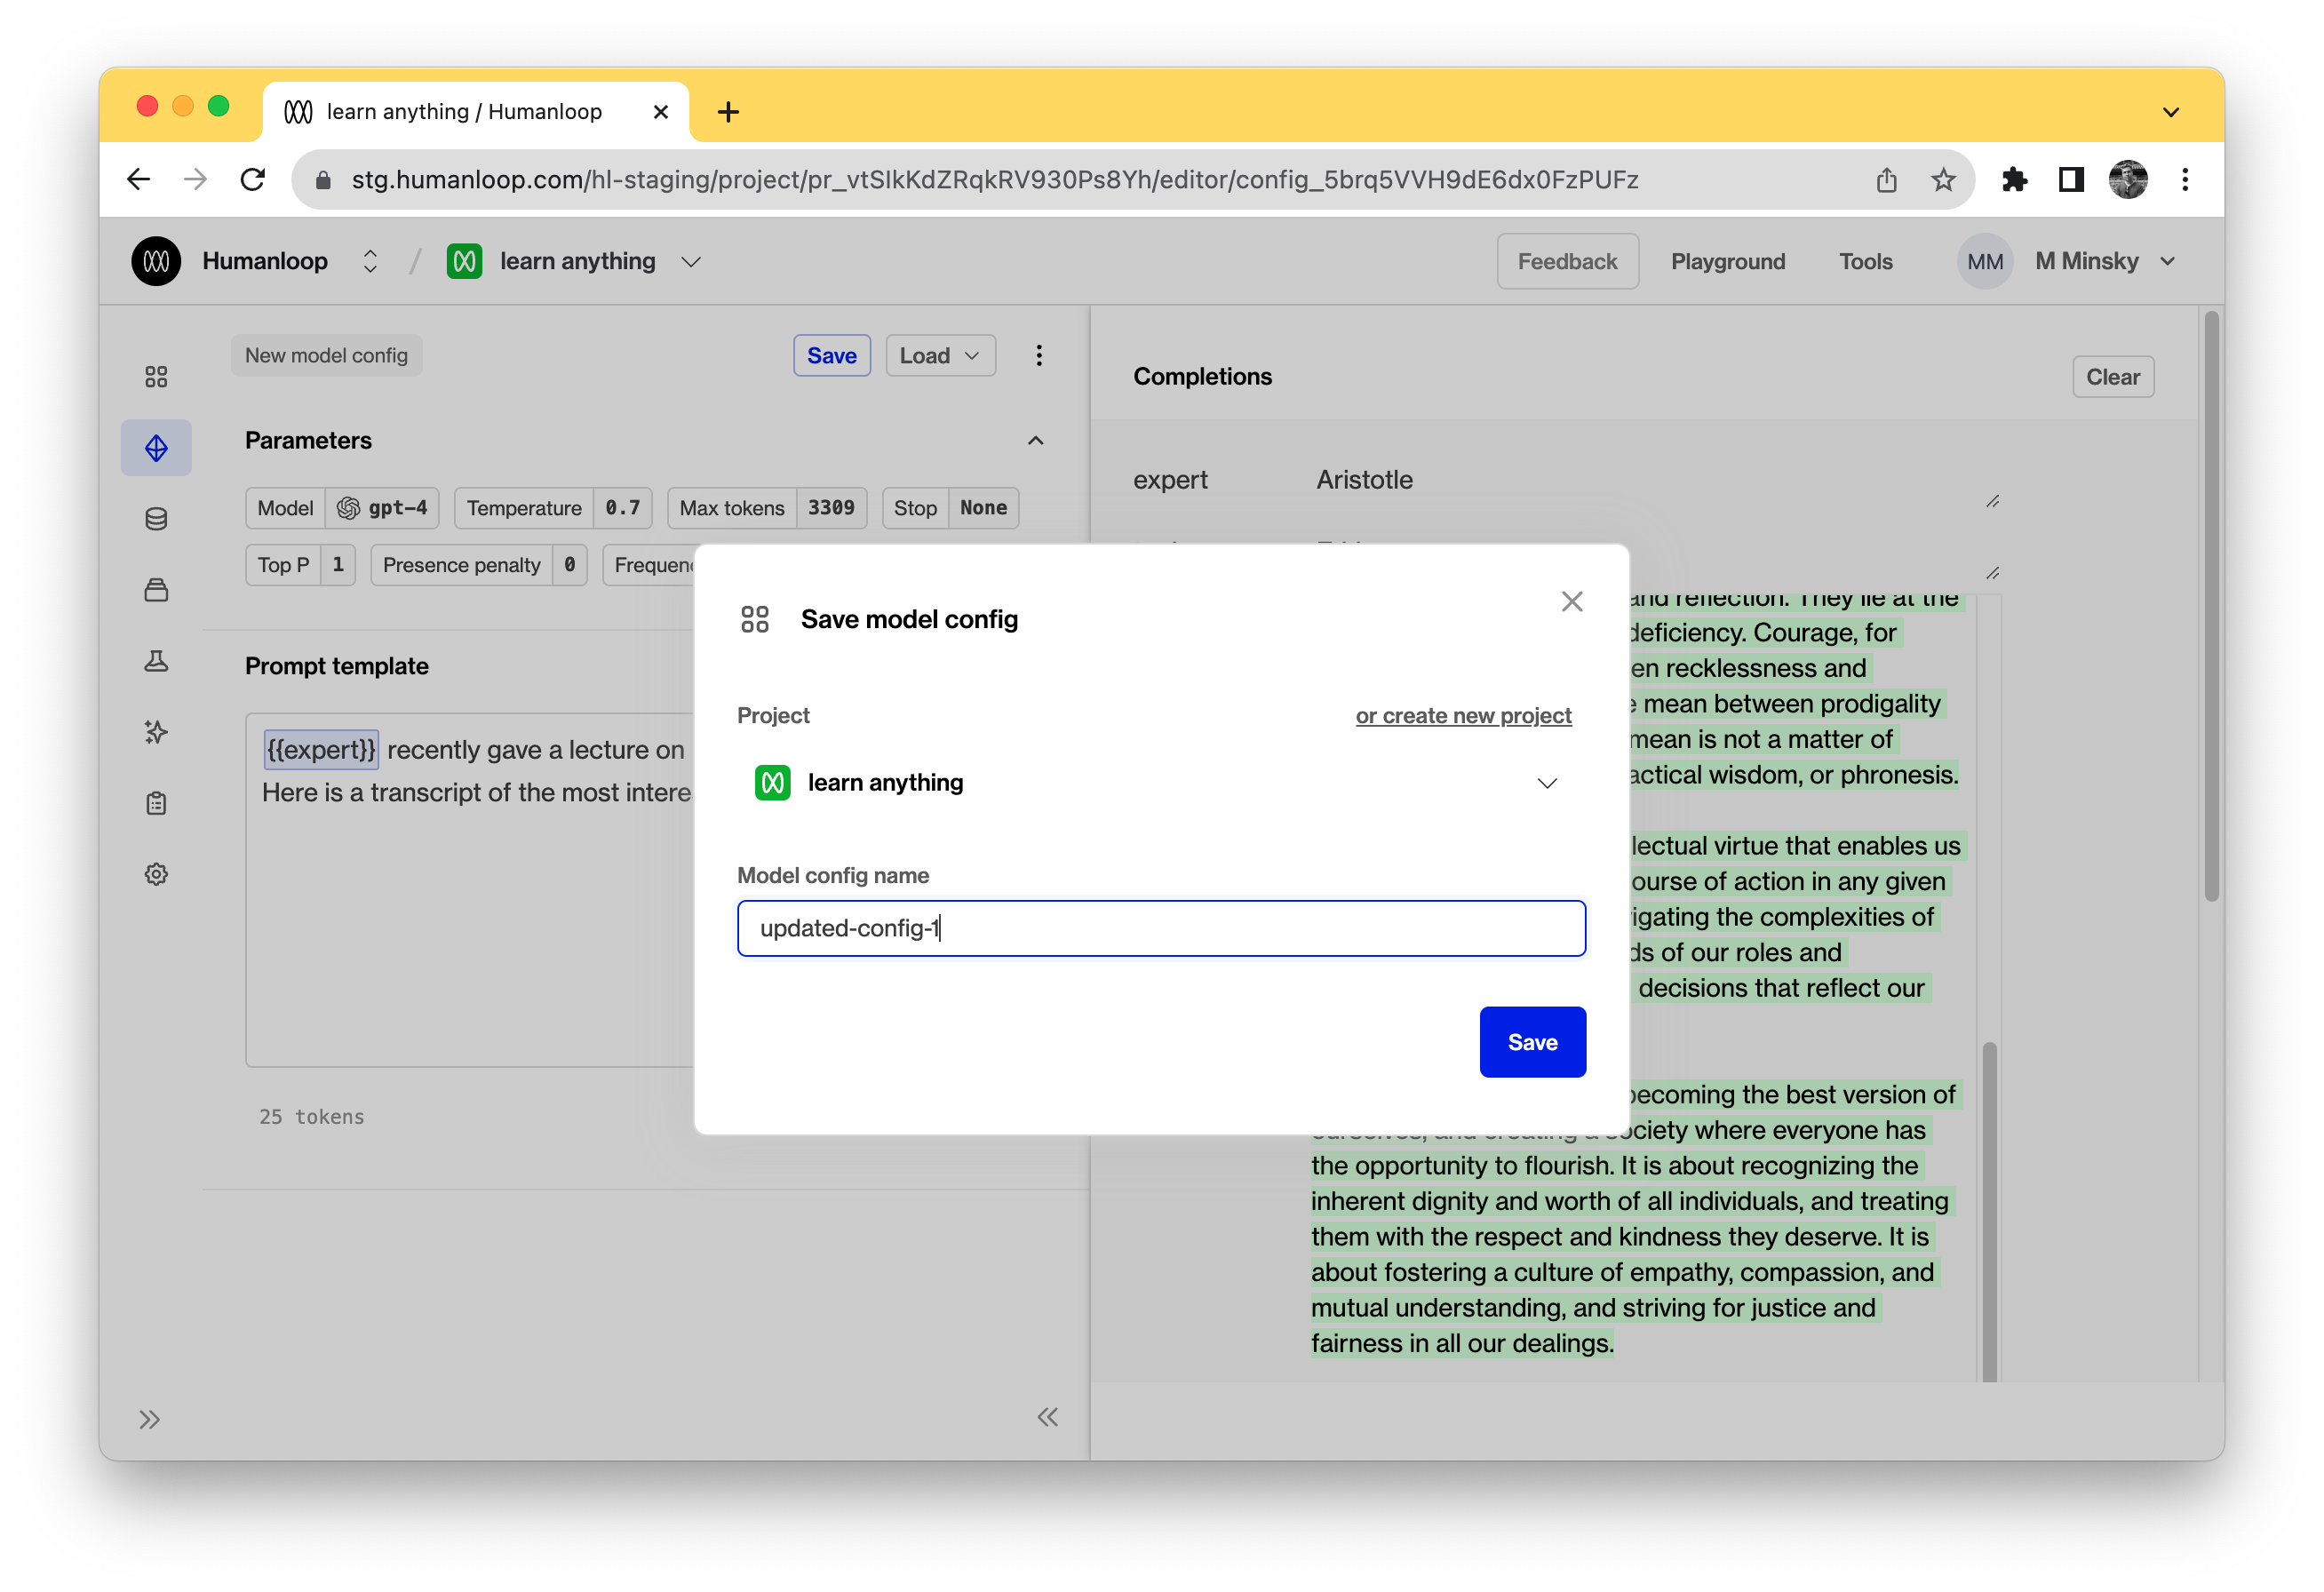Click the Chrome profile avatar
Viewport: 2324px width, 1592px height.
(x=2128, y=180)
